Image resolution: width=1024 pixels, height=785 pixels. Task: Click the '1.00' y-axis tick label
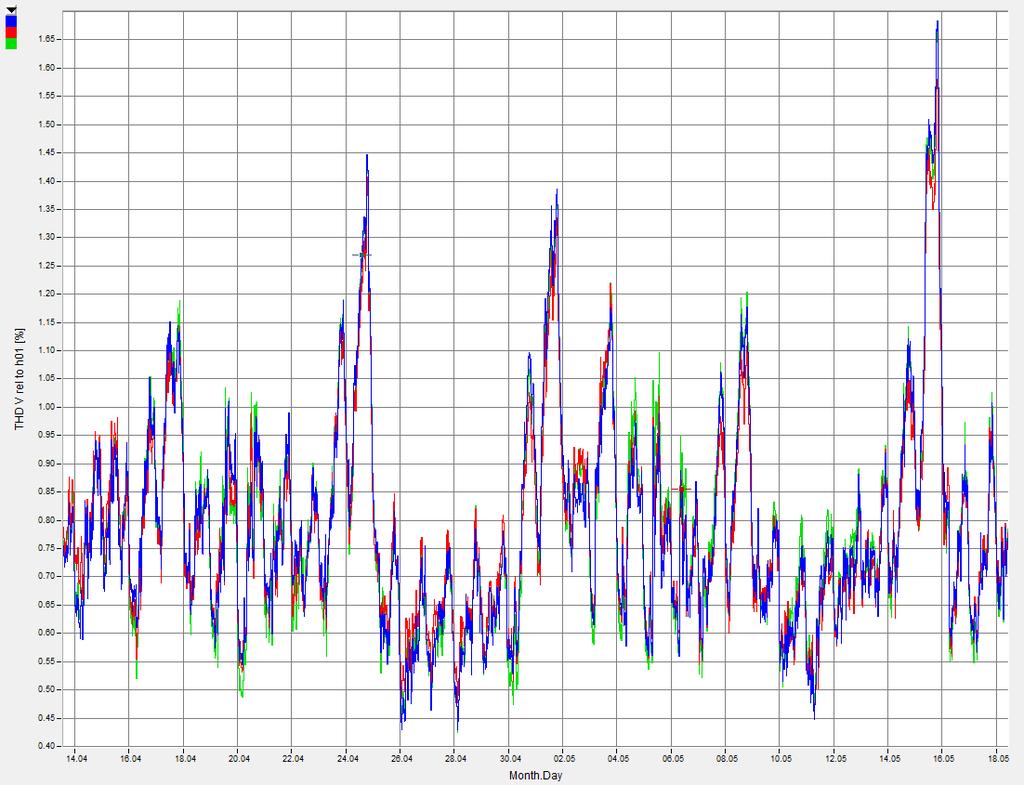[48, 407]
